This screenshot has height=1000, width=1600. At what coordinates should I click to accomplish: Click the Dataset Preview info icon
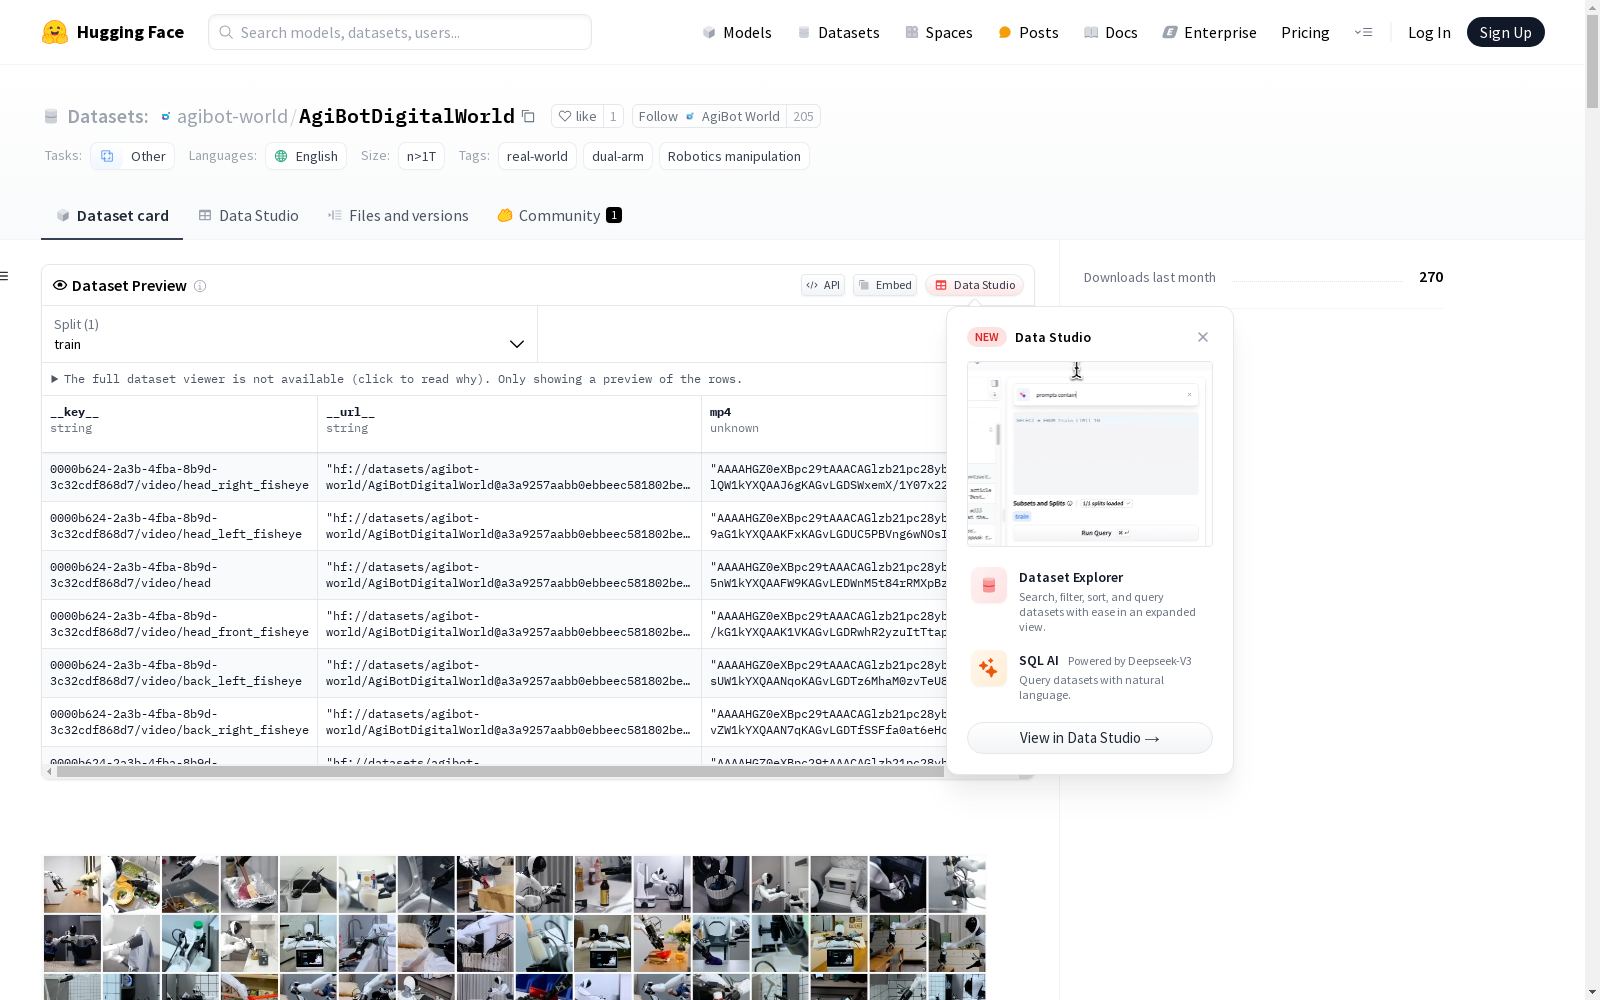pyautogui.click(x=200, y=286)
